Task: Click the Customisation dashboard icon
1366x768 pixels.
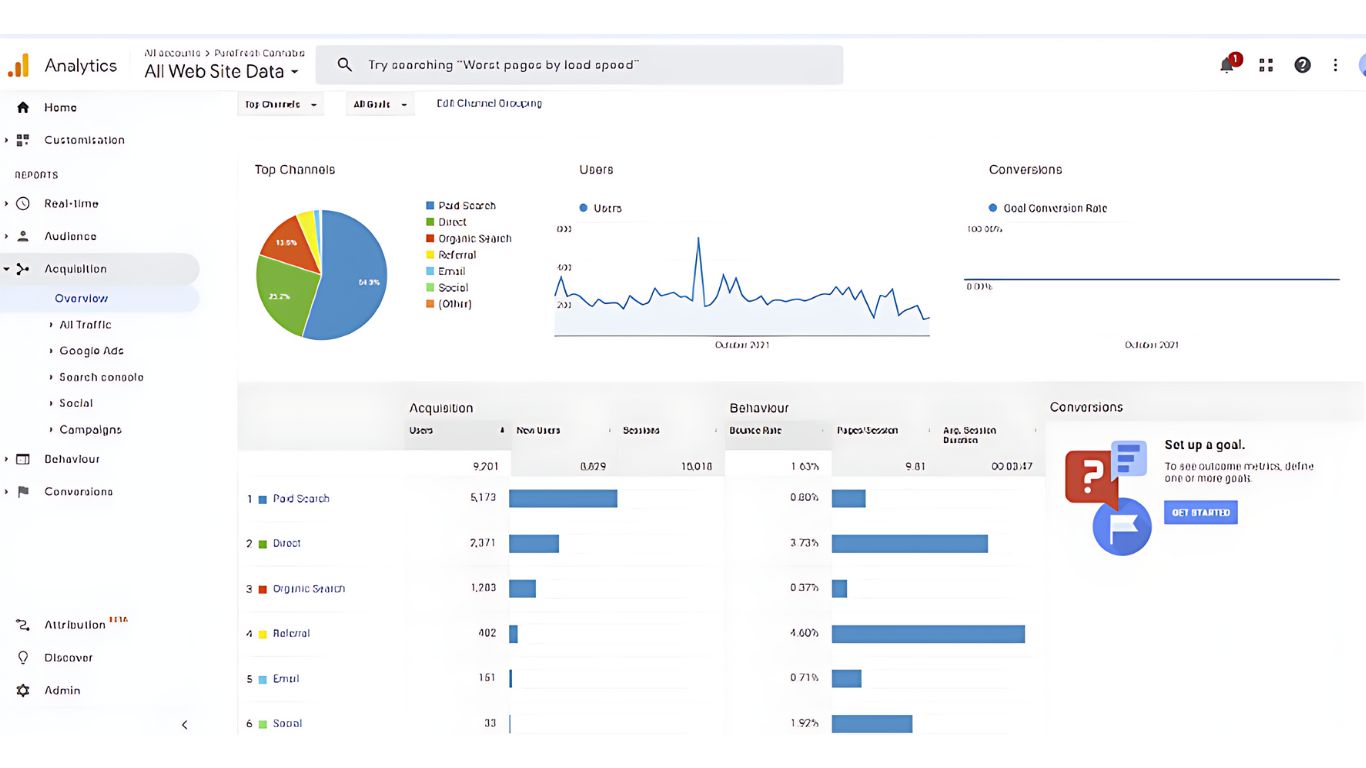Action: (x=23, y=140)
